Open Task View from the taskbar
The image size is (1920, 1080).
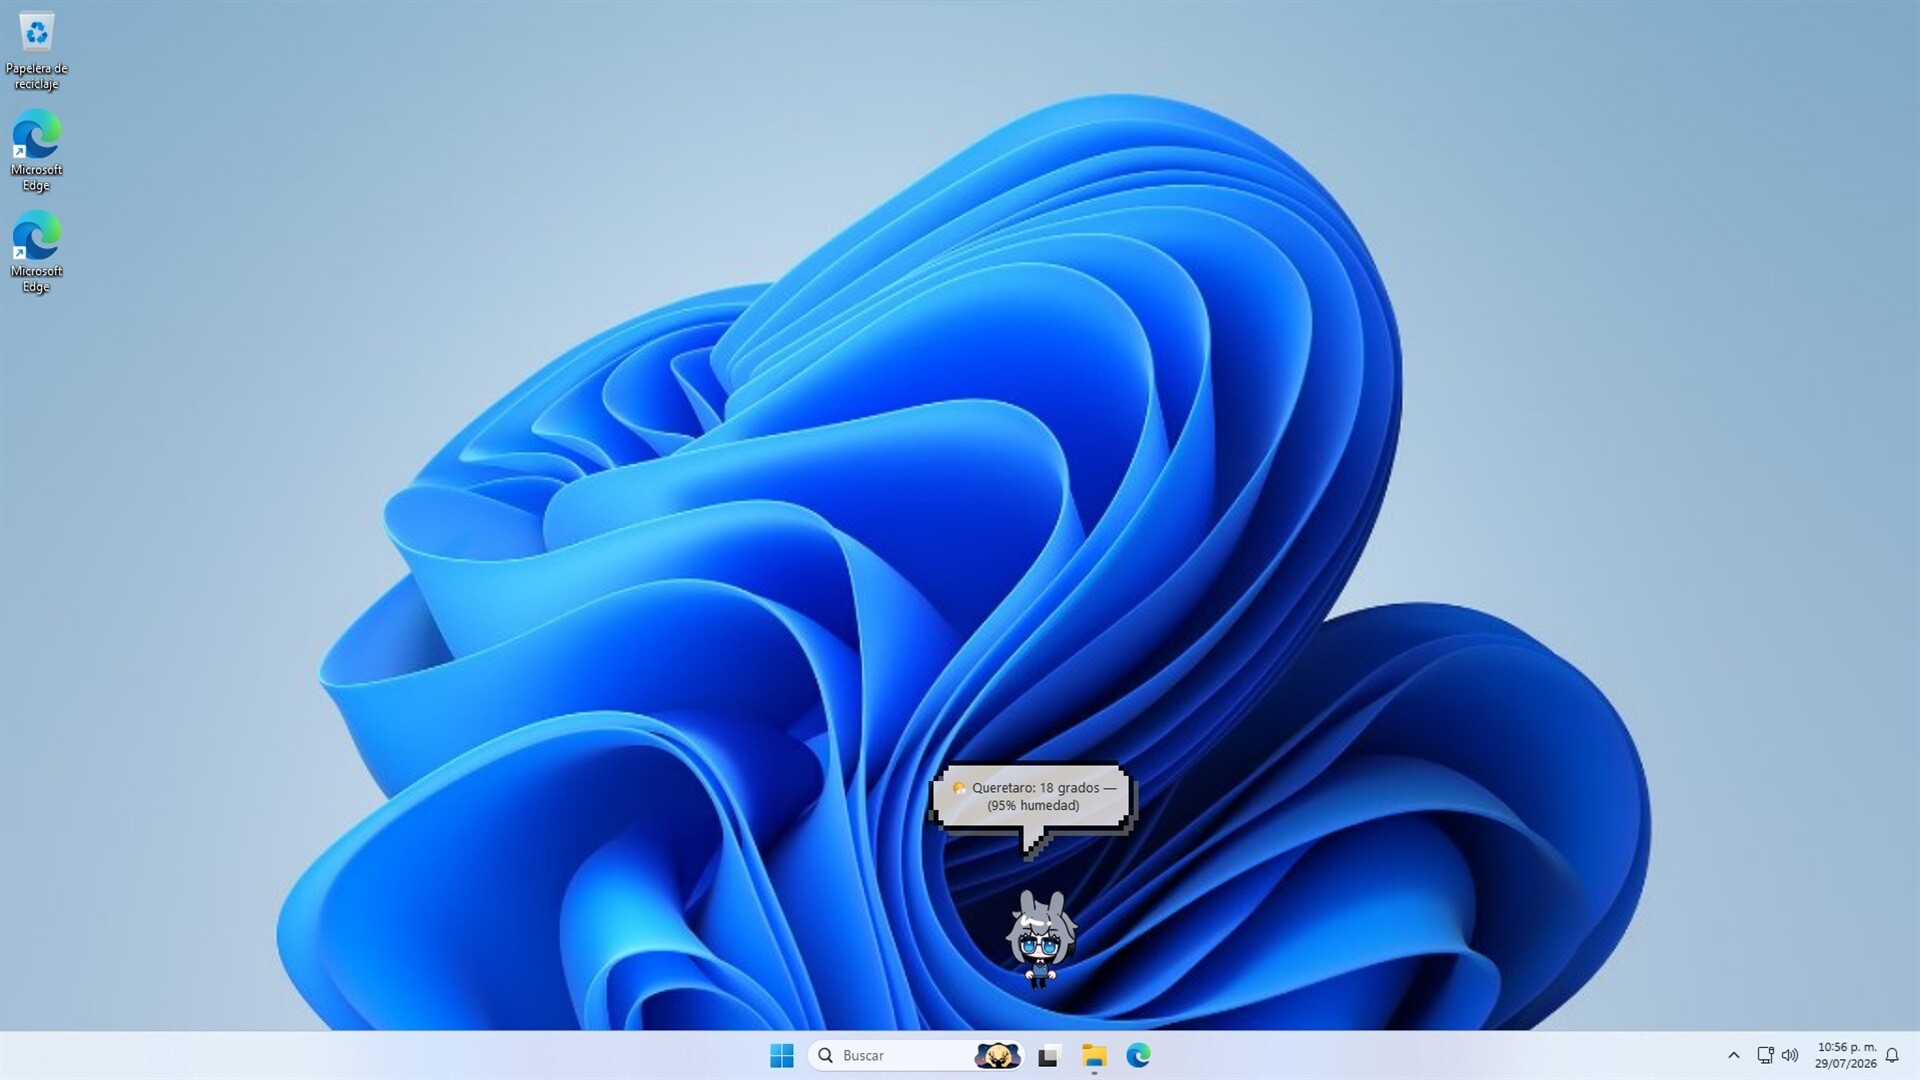1048,1055
